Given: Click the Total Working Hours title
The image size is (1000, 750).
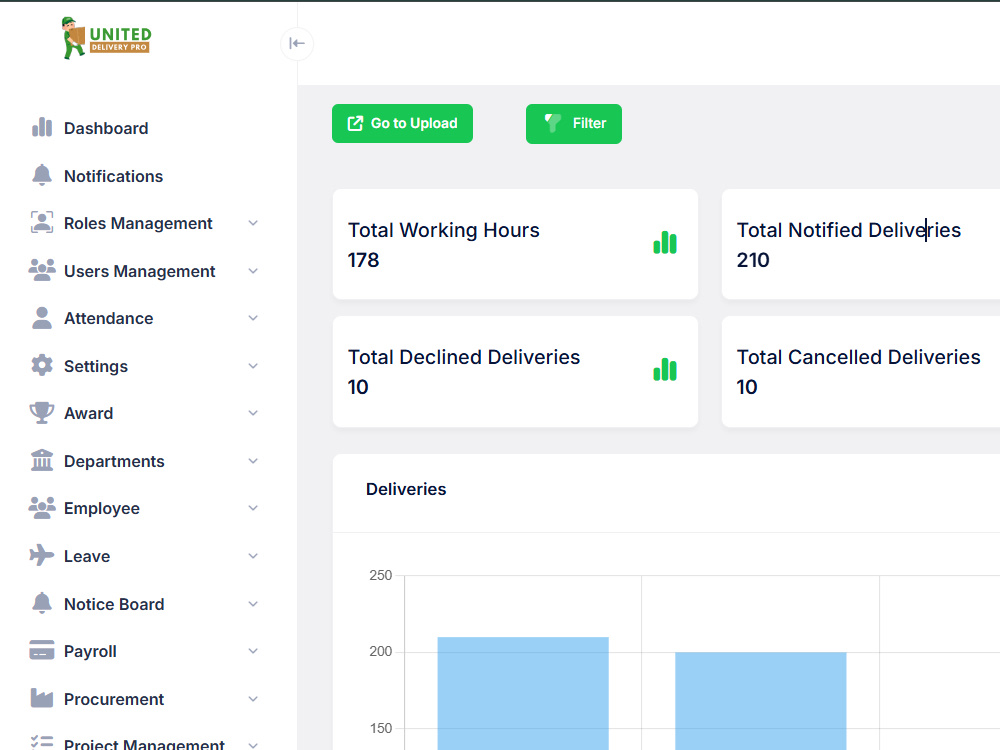Looking at the screenshot, I should point(444,230).
